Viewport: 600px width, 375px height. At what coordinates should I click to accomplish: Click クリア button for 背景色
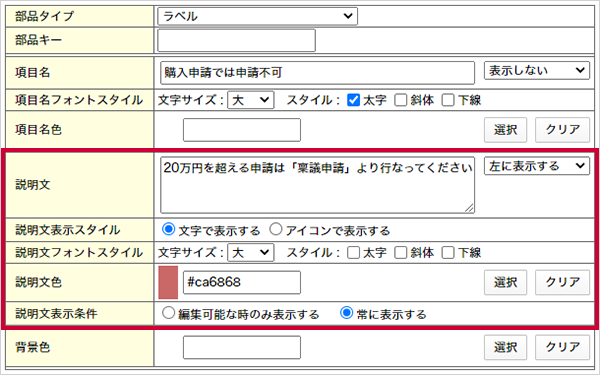click(562, 347)
